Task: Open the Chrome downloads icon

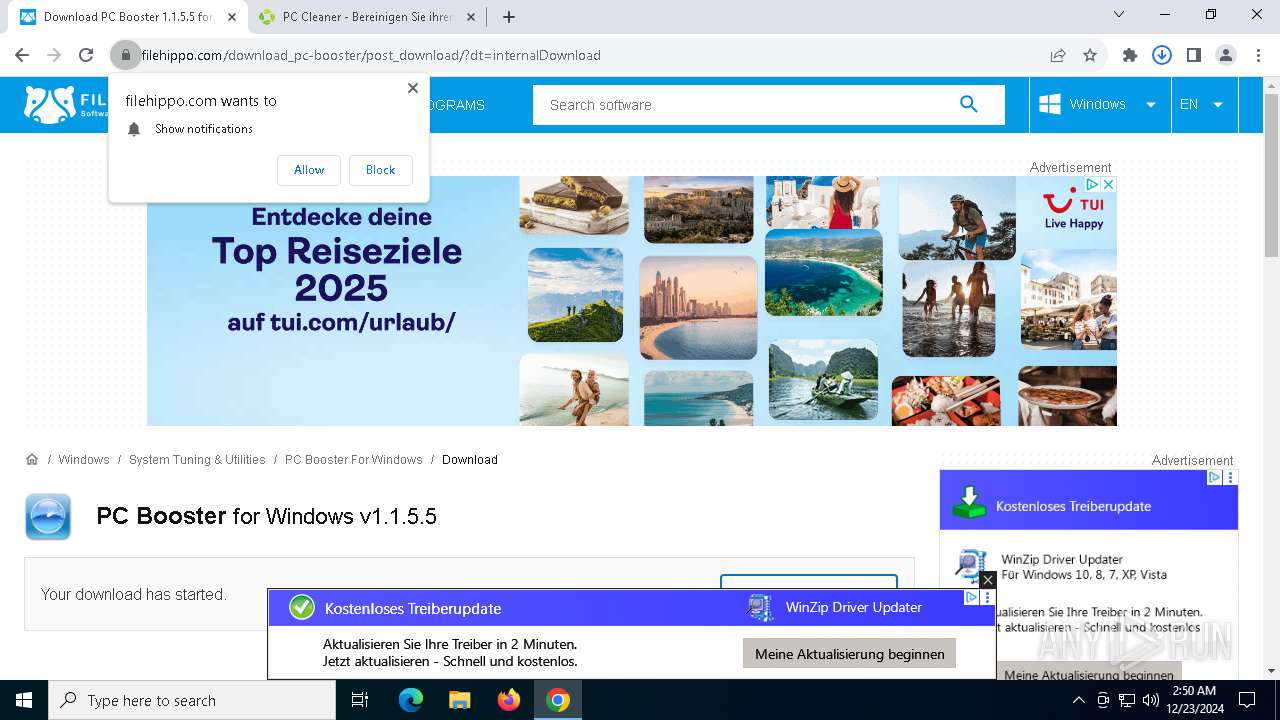Action: coord(1162,55)
